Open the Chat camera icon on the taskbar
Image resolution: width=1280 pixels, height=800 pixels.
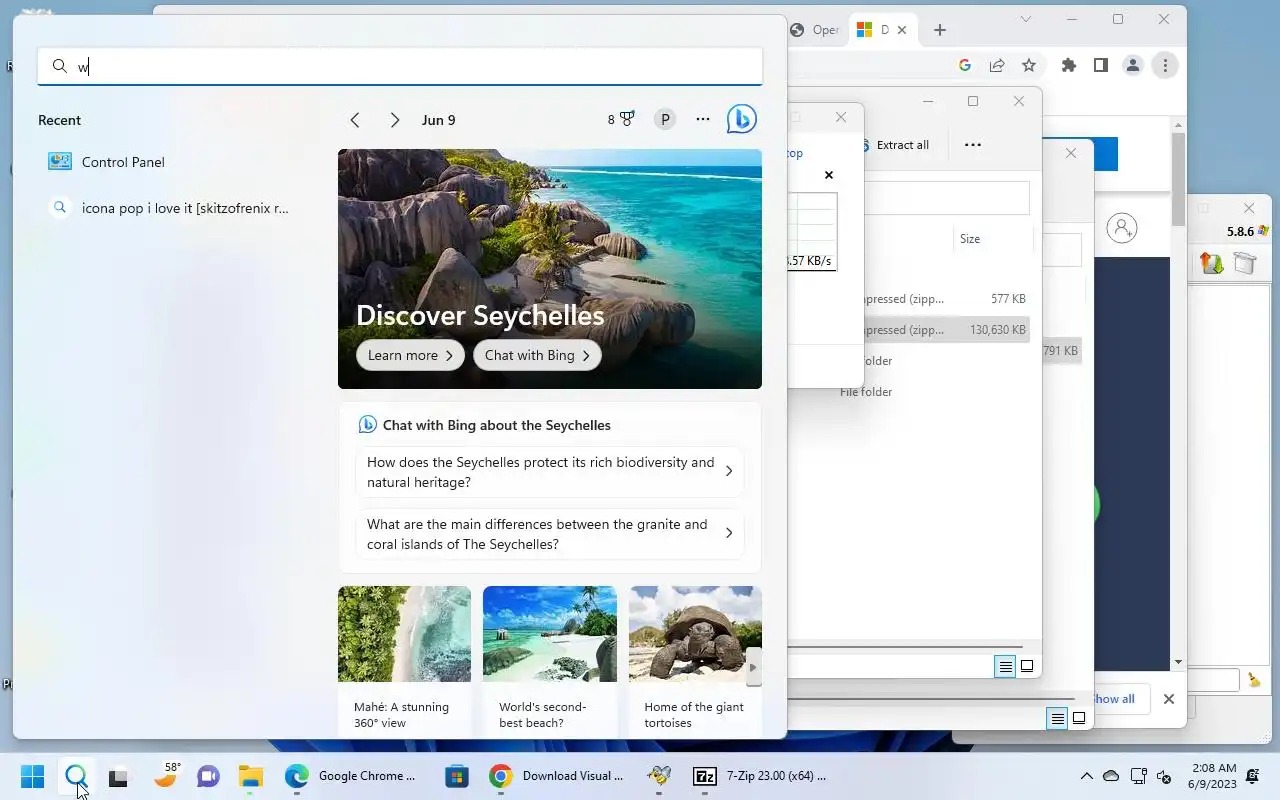coord(208,776)
